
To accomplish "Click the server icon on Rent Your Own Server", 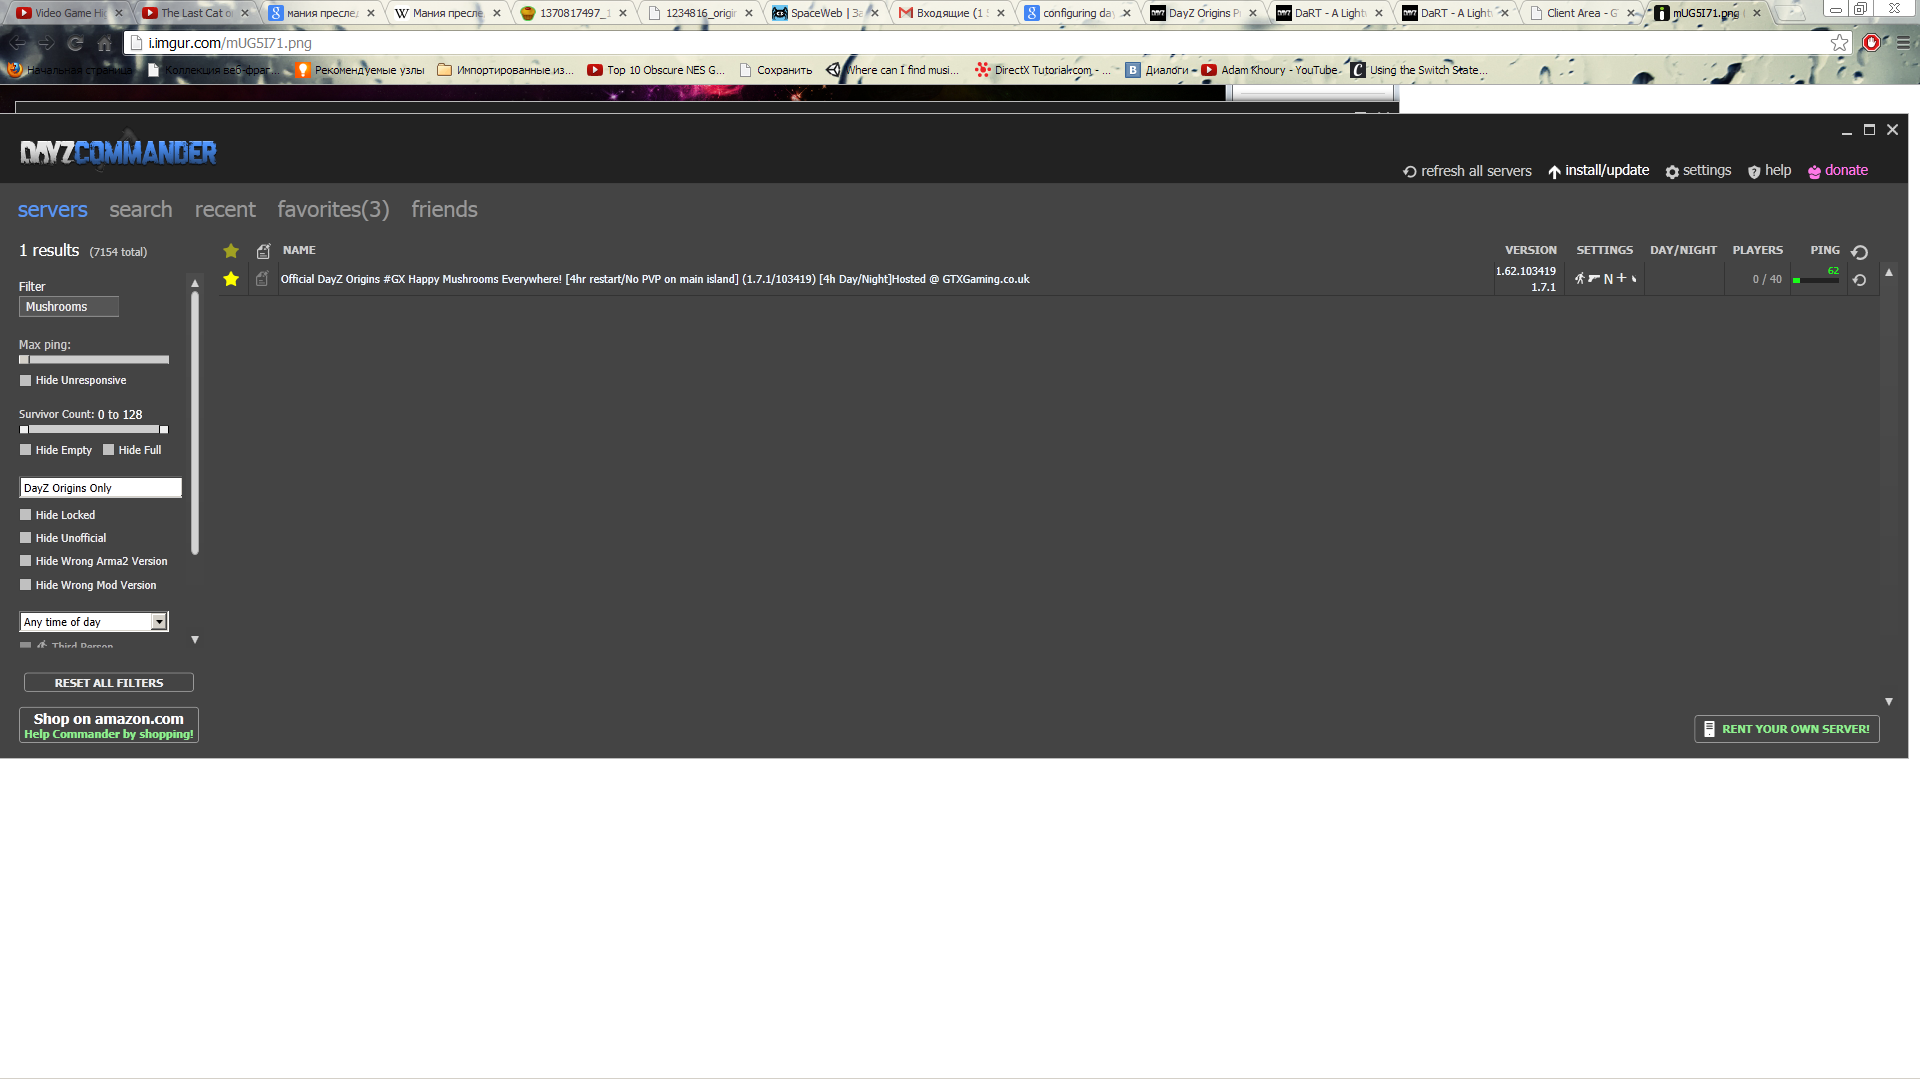I will (x=1709, y=729).
